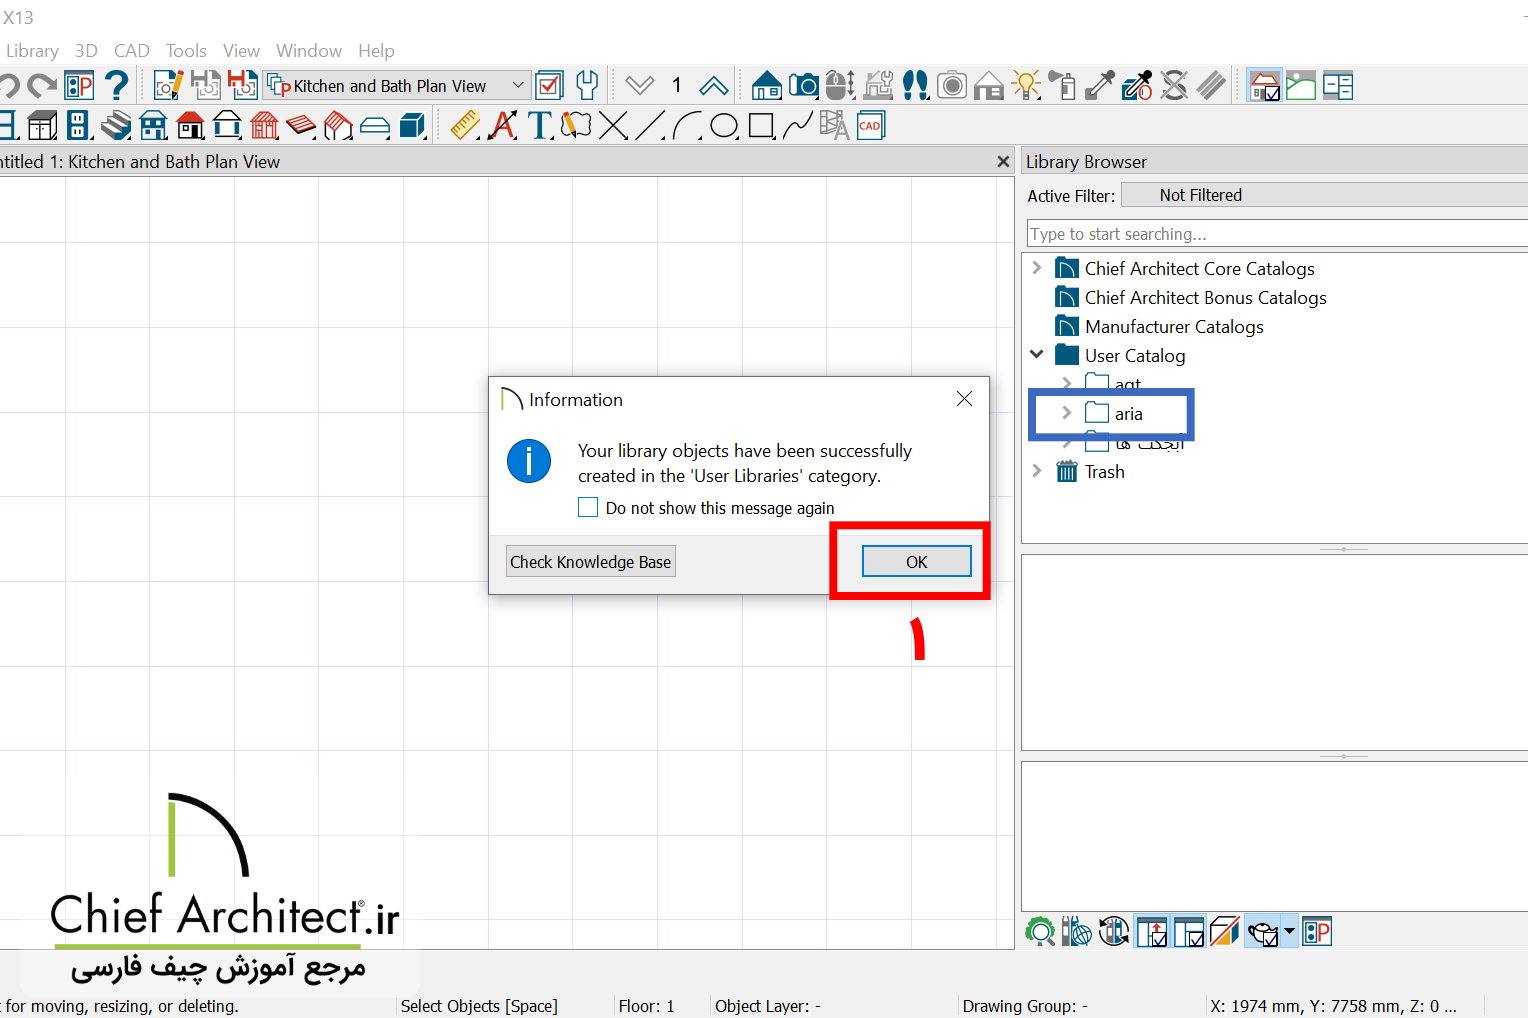Image resolution: width=1528 pixels, height=1018 pixels.
Task: Select the Text tool
Action: 539,126
